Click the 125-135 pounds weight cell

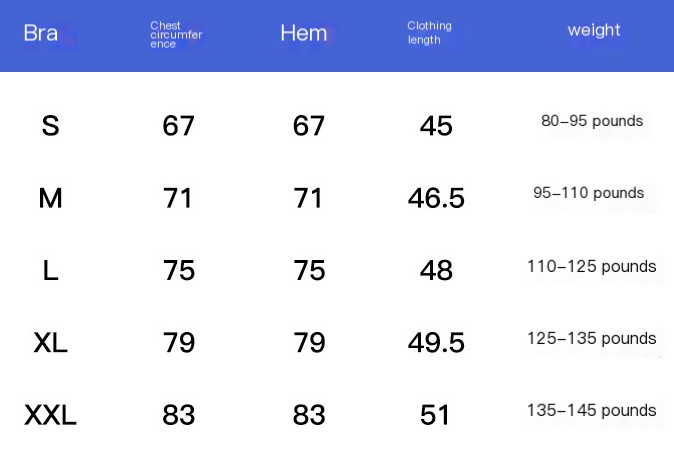pos(591,338)
